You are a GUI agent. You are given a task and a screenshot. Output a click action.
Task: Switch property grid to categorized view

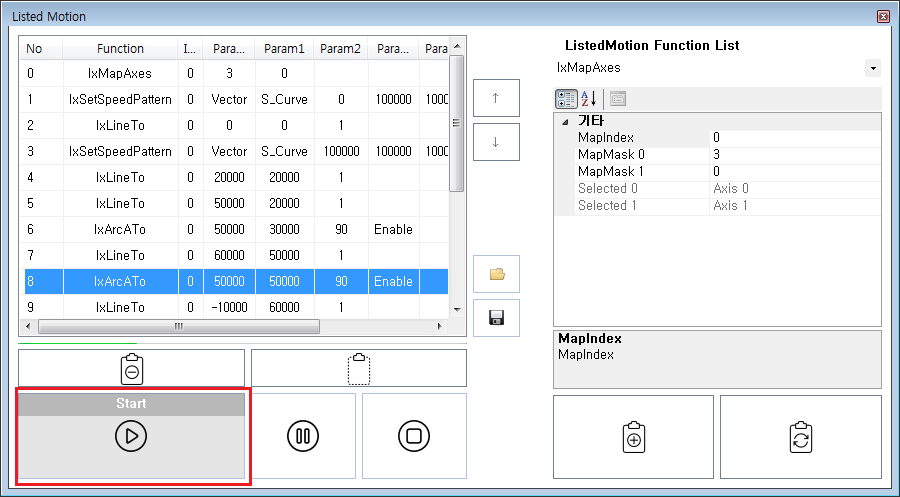[x=566, y=98]
